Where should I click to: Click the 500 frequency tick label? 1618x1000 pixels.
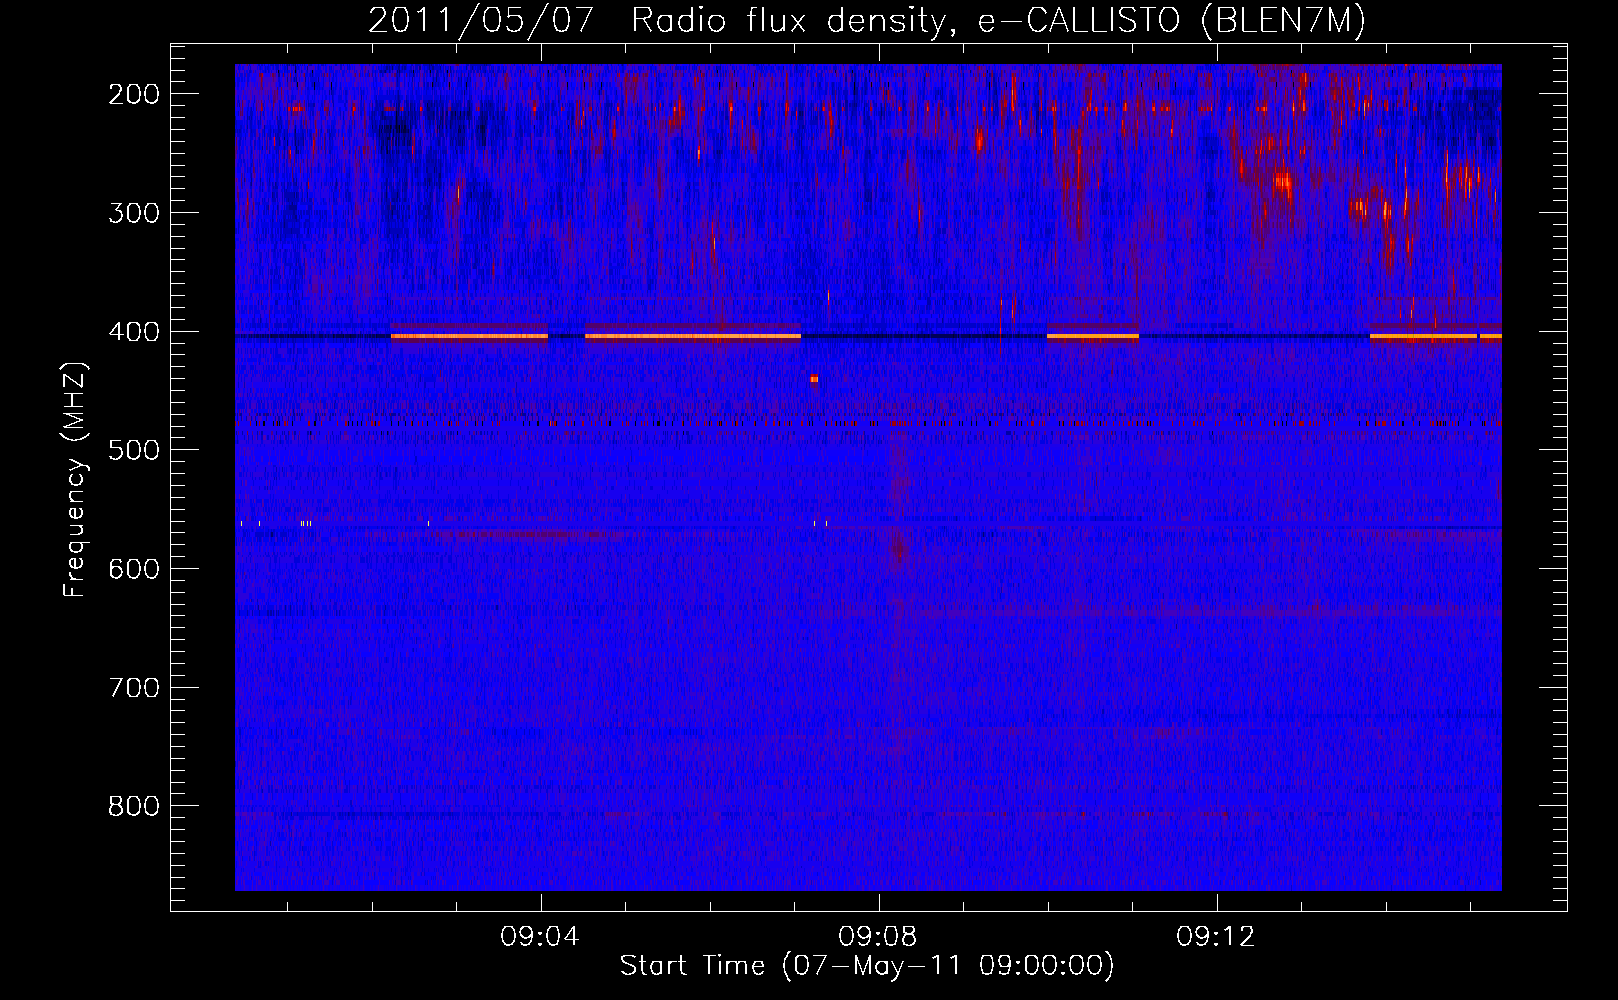click(x=134, y=450)
